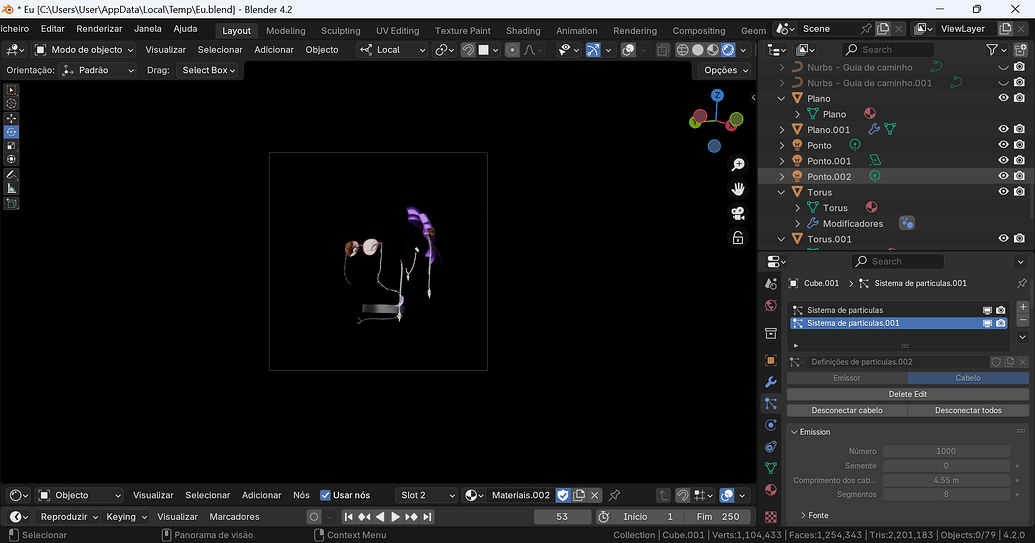Image resolution: width=1035 pixels, height=543 pixels.
Task: Toggle show gizmo button
Action: (x=593, y=49)
